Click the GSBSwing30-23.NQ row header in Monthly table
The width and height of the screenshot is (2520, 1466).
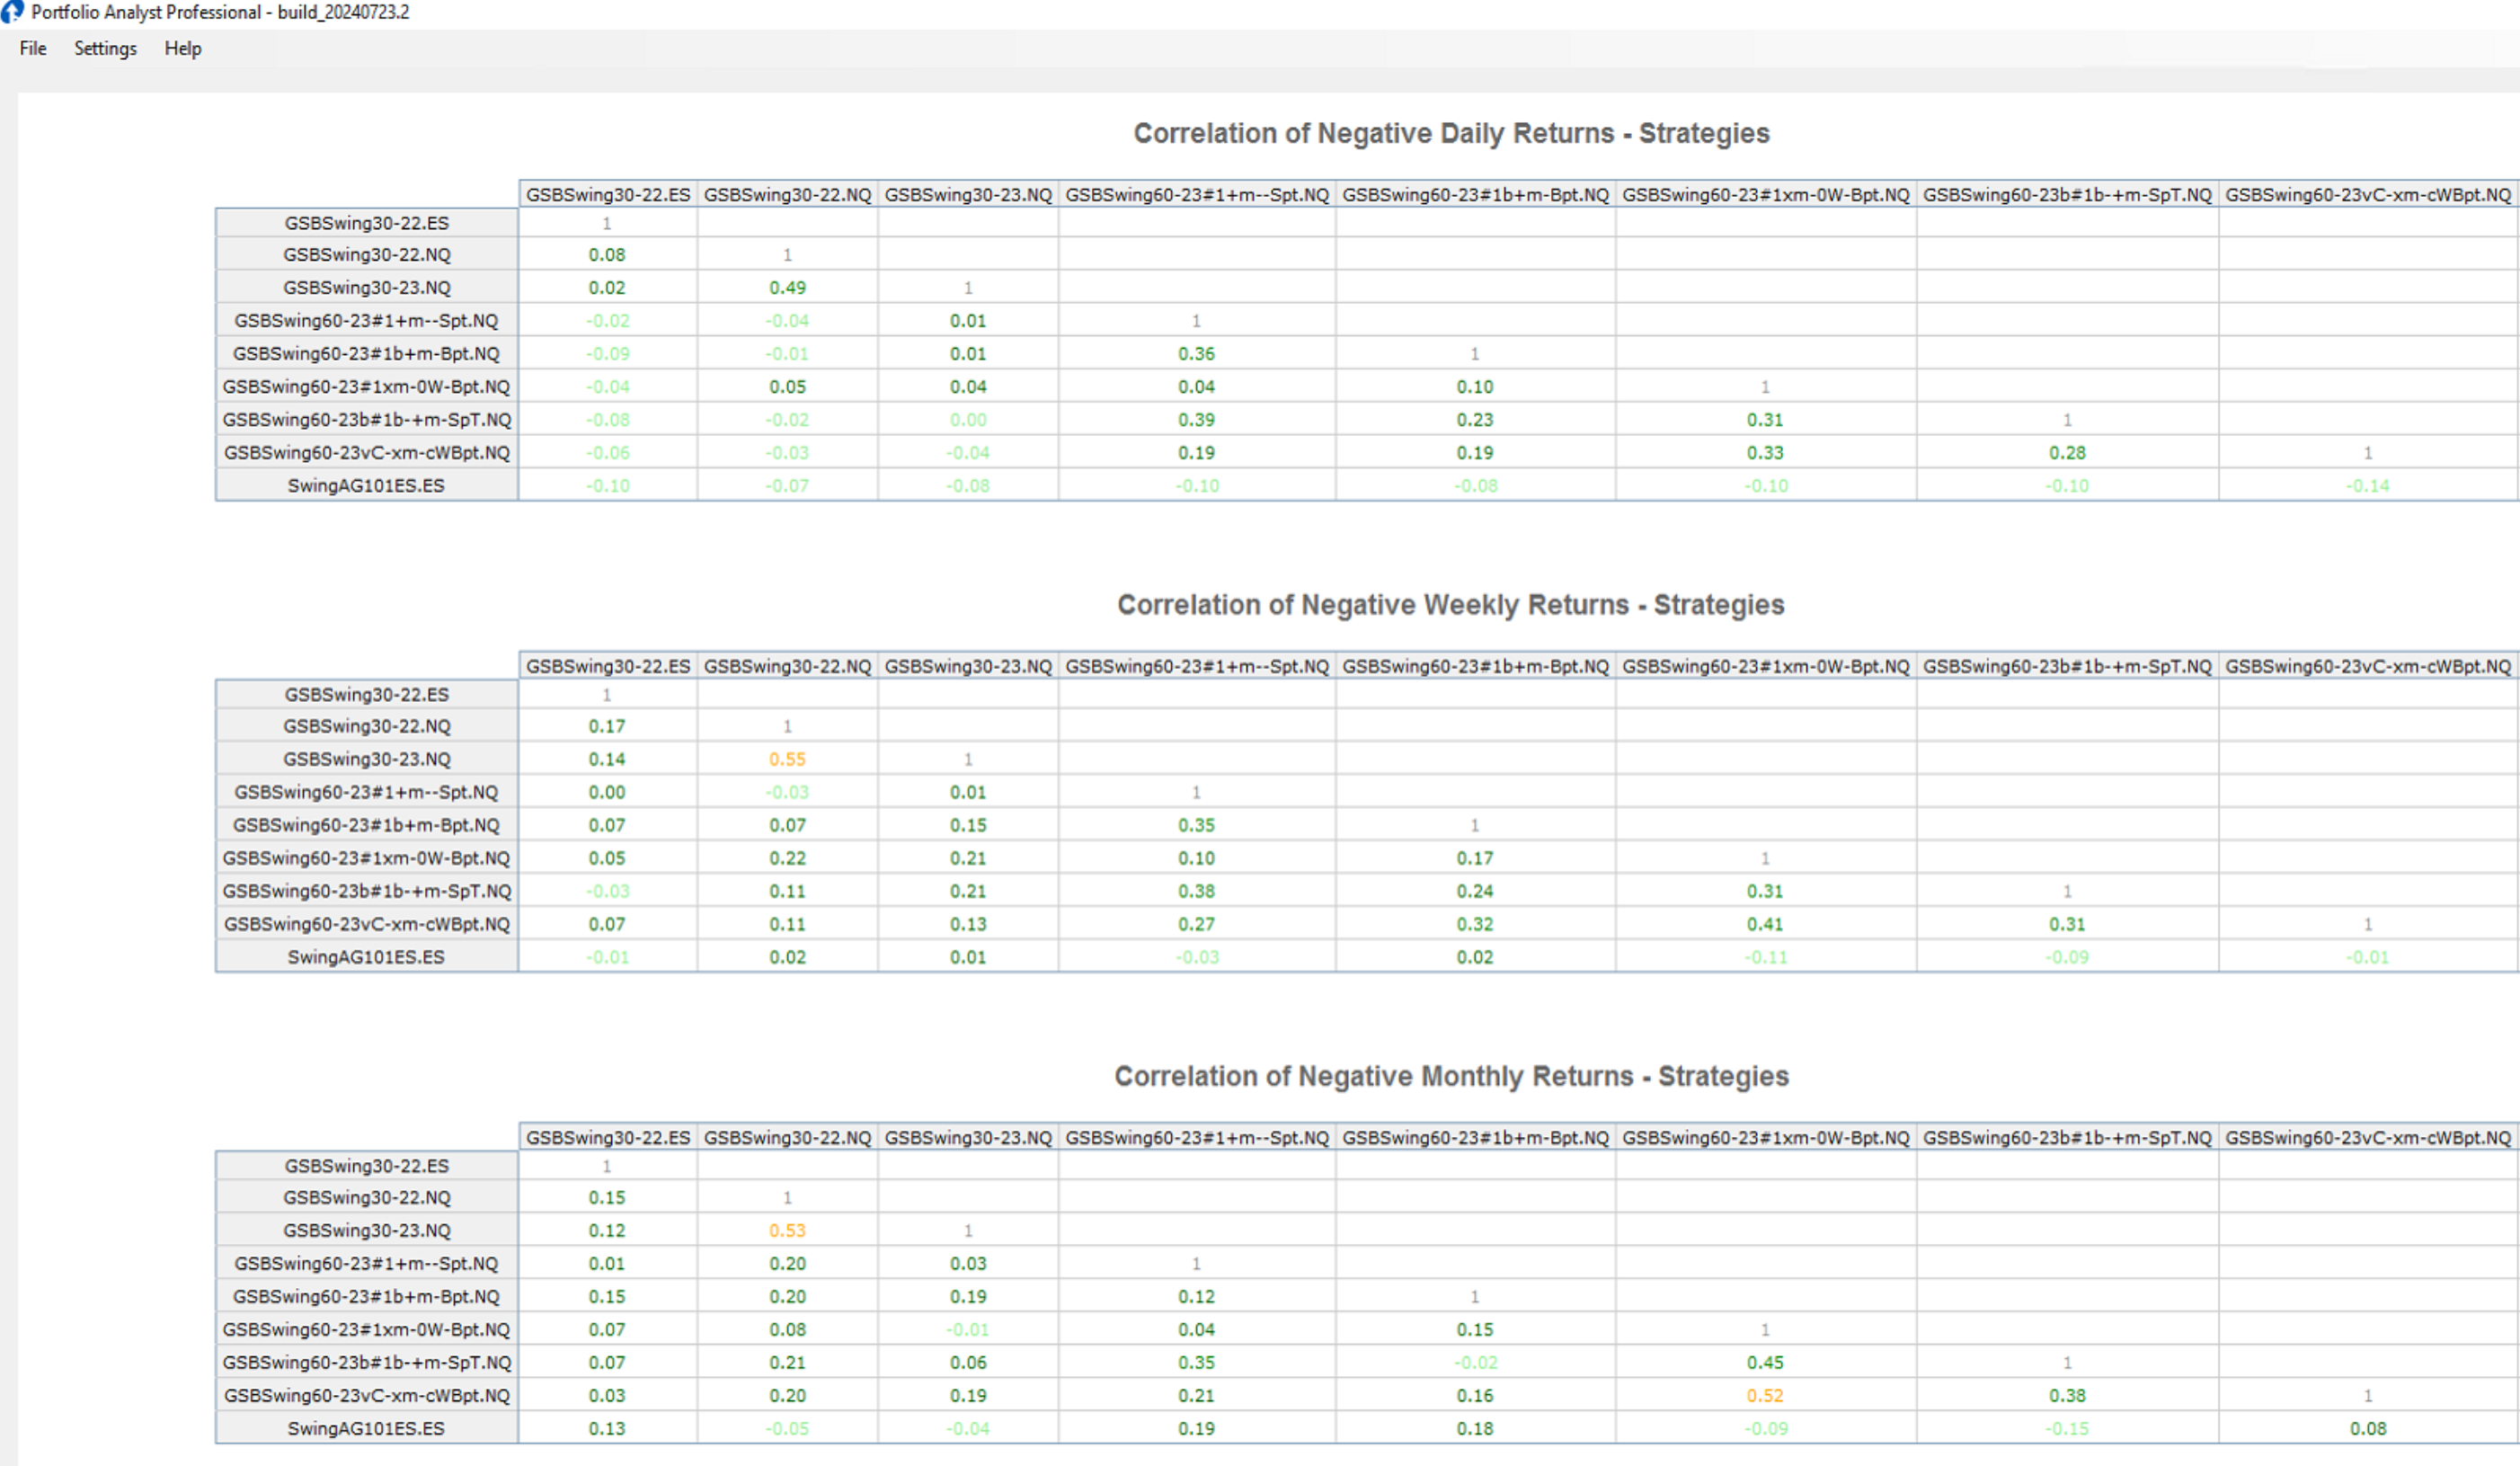click(366, 1230)
